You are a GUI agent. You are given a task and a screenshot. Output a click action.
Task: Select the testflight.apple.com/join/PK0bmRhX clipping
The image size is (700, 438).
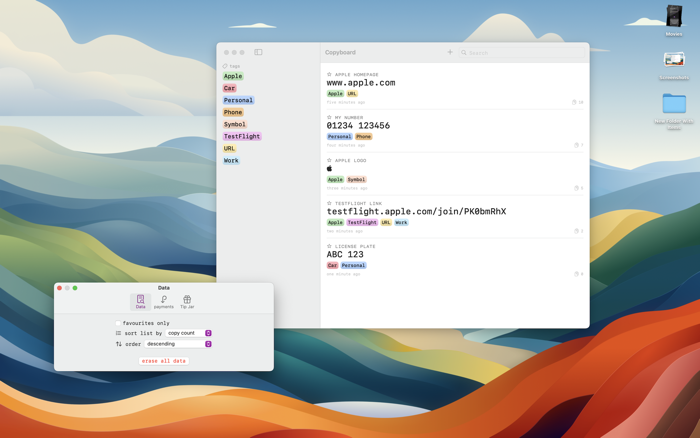pos(417,212)
